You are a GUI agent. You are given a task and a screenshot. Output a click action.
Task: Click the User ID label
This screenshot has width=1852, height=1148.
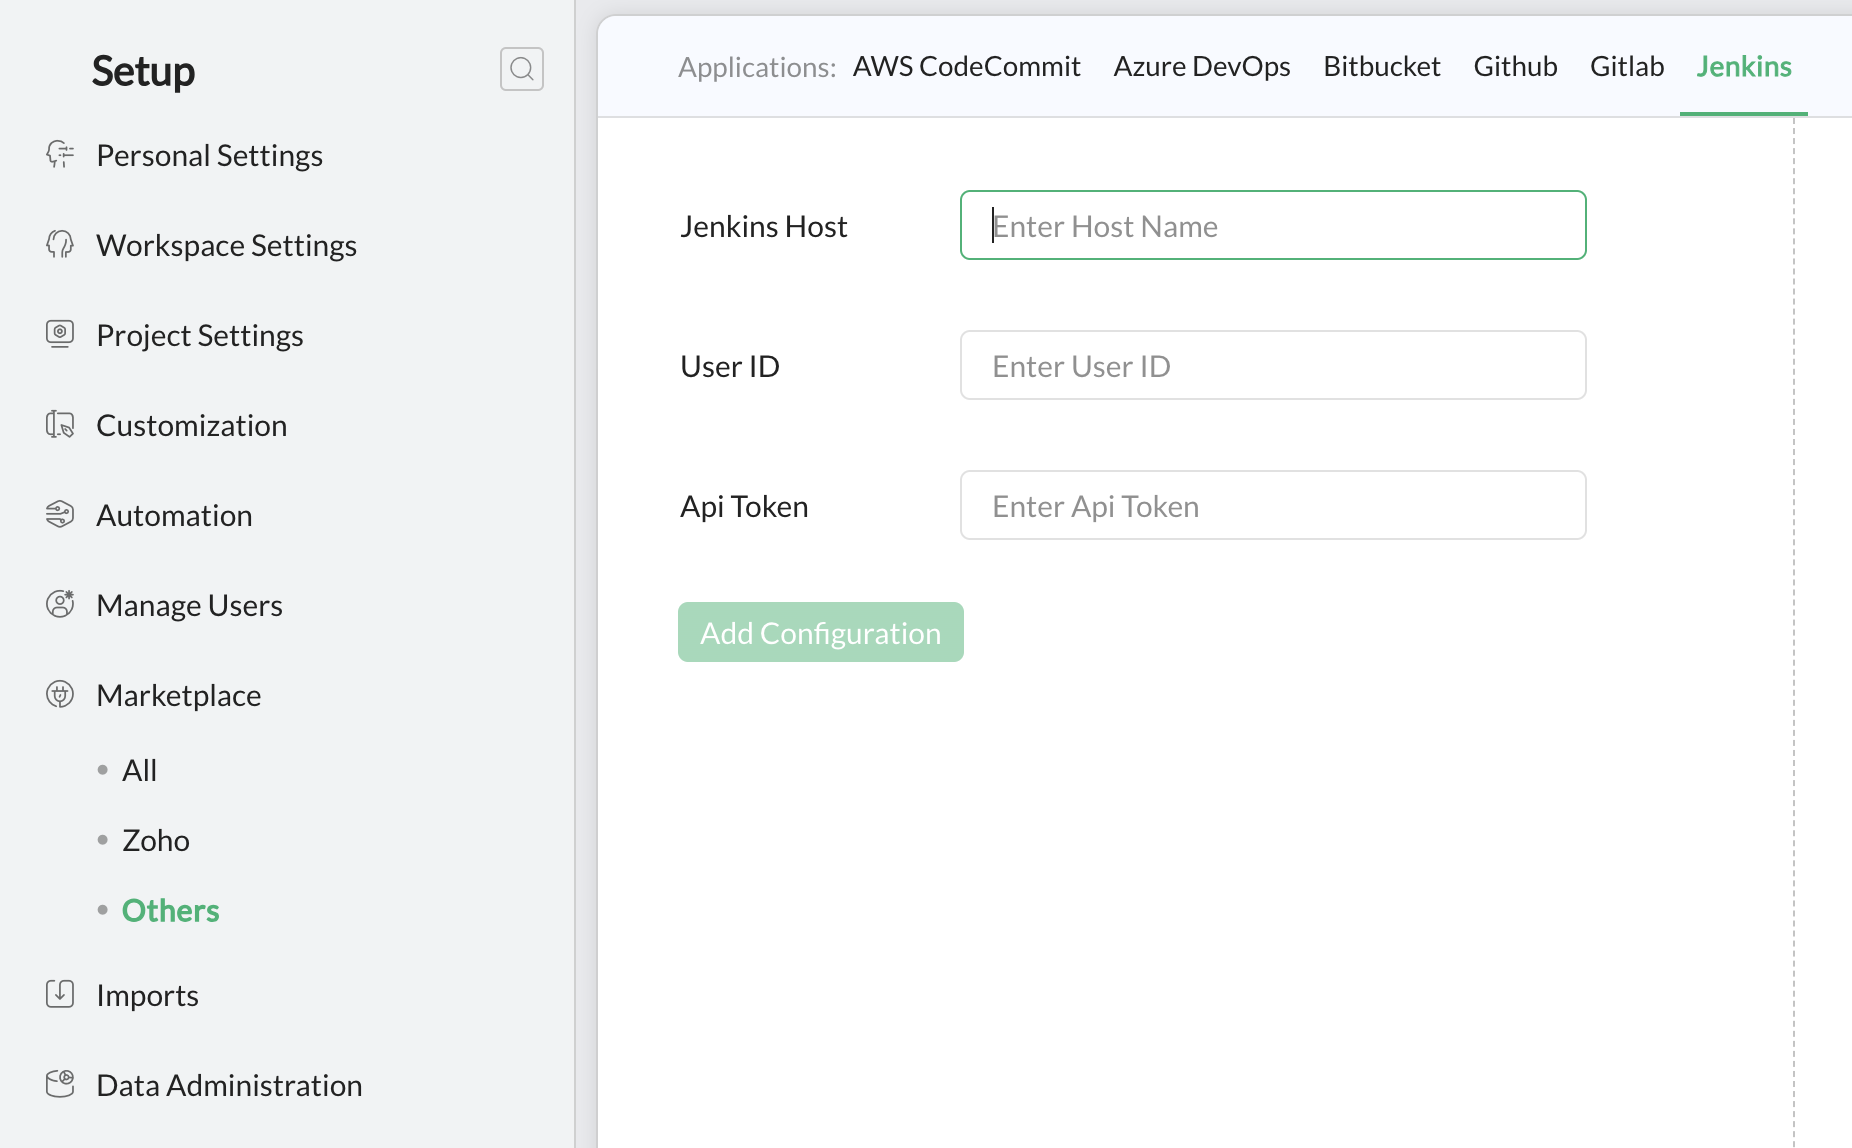[x=730, y=366]
